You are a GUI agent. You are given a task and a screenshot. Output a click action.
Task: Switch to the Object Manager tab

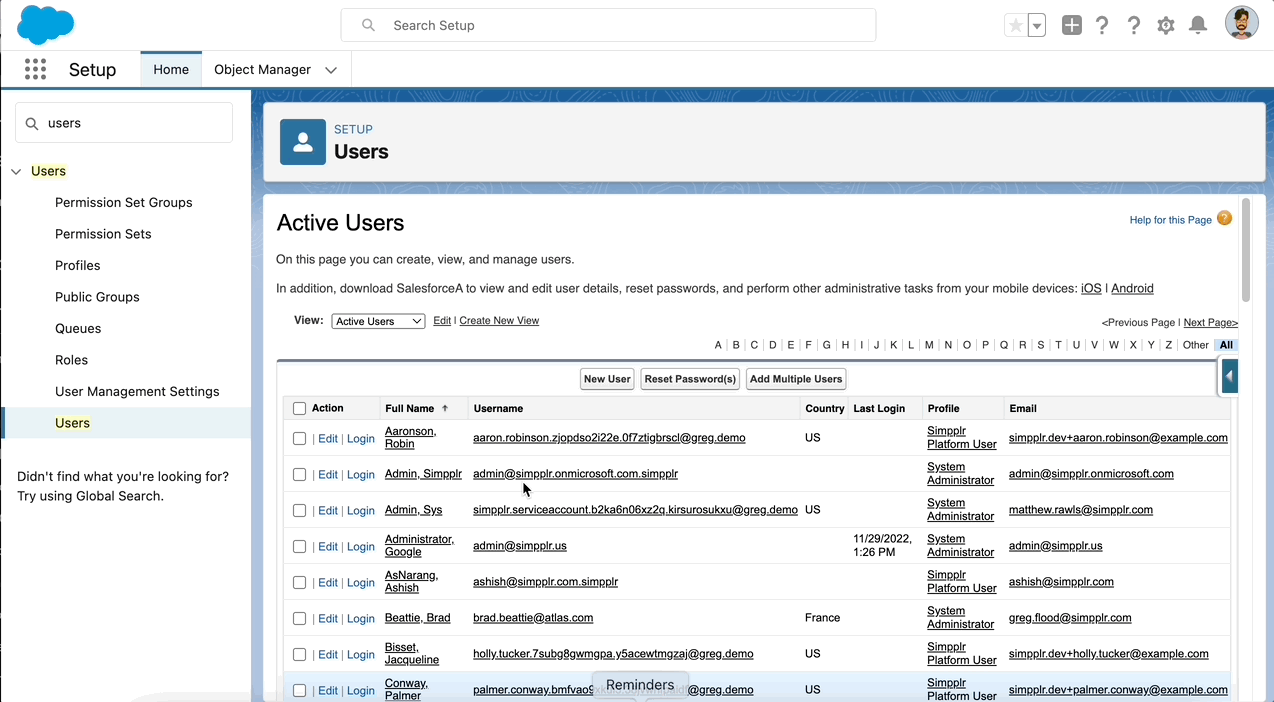[262, 70]
